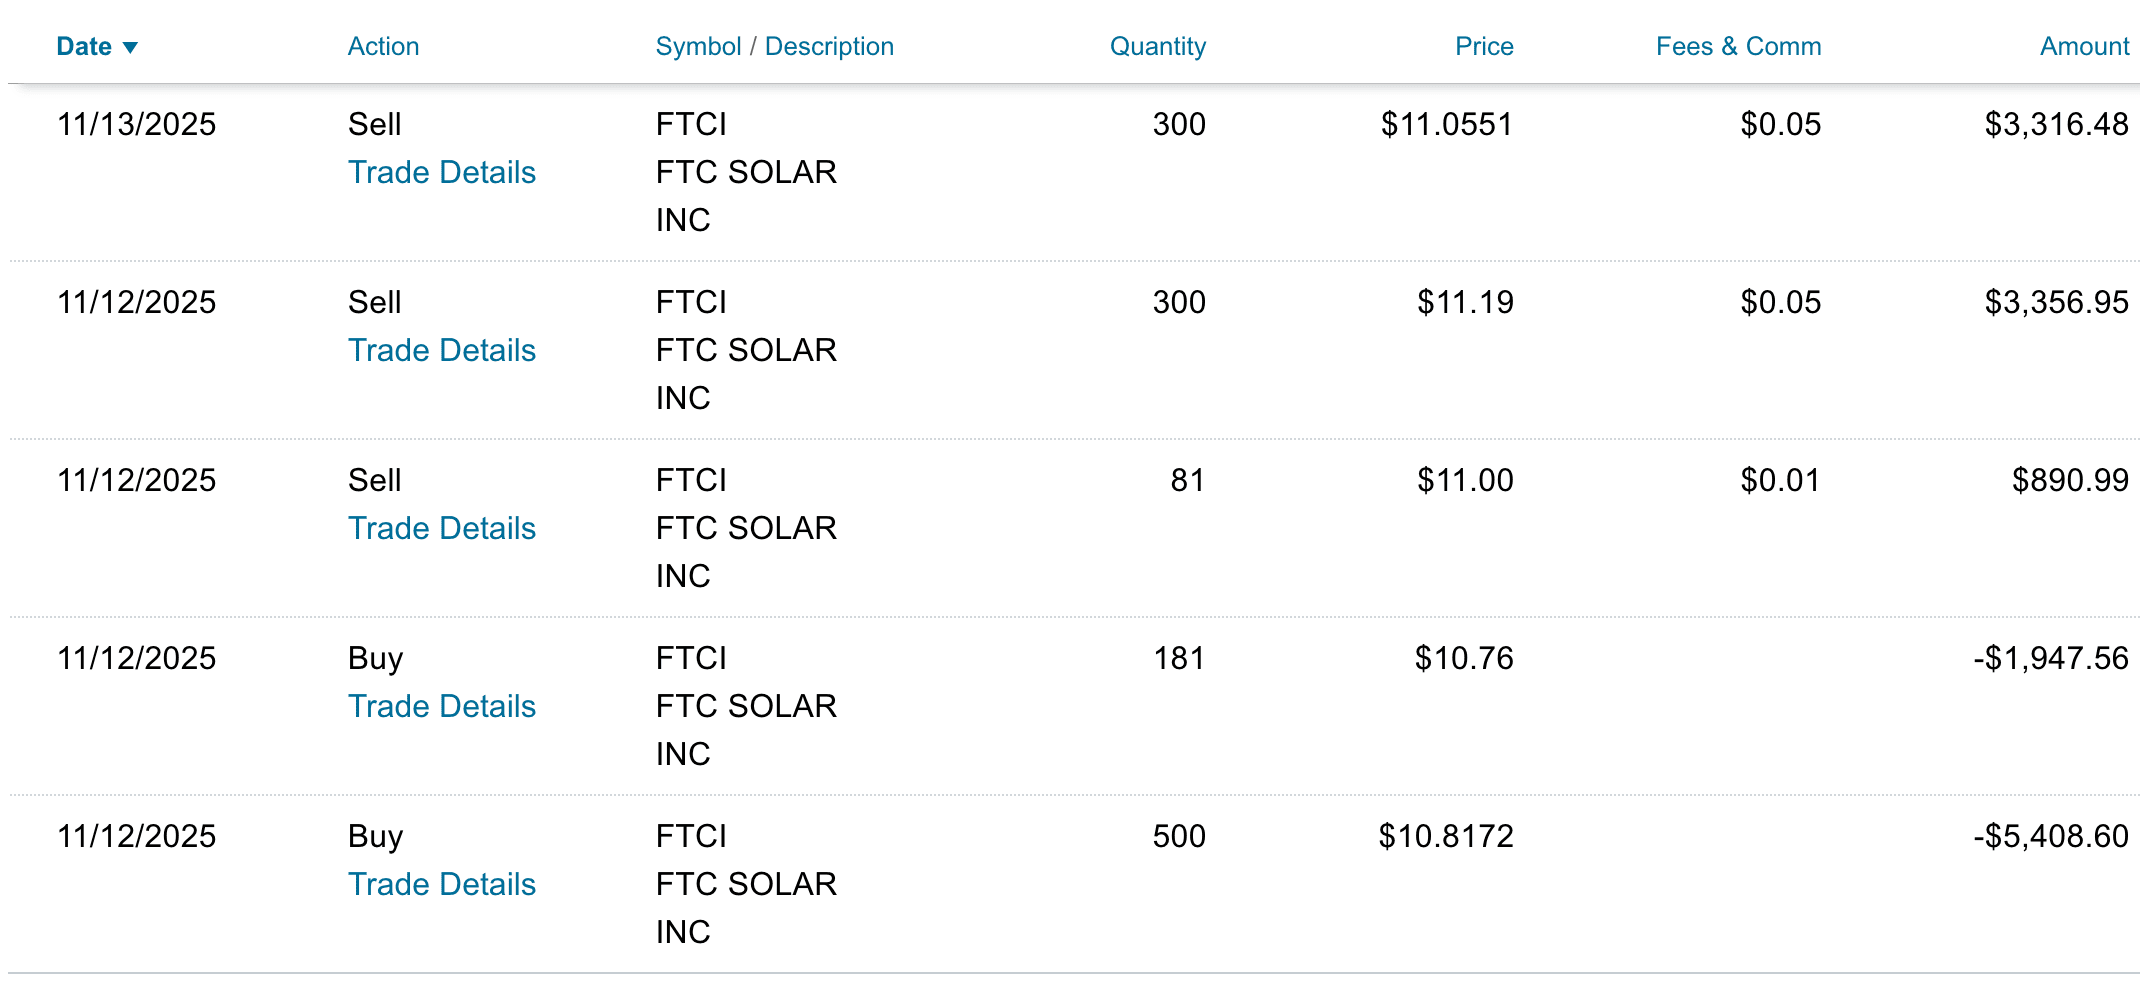The height and width of the screenshot is (992, 2140).
Task: Open Trade Details for 11/13/2025 sell
Action: point(441,173)
